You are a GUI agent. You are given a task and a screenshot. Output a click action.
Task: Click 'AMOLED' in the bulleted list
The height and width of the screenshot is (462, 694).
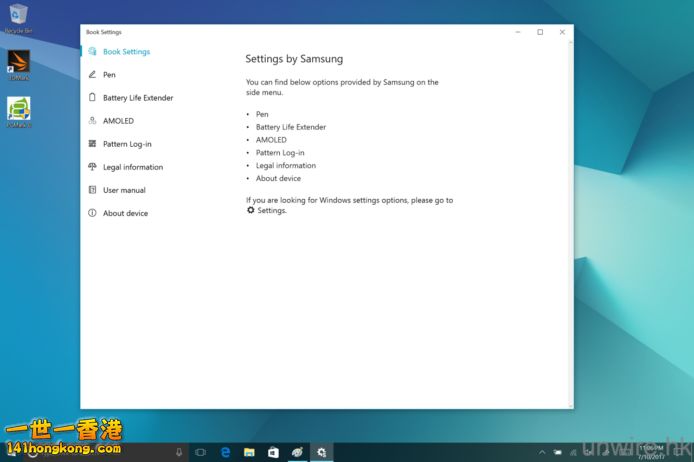271,140
